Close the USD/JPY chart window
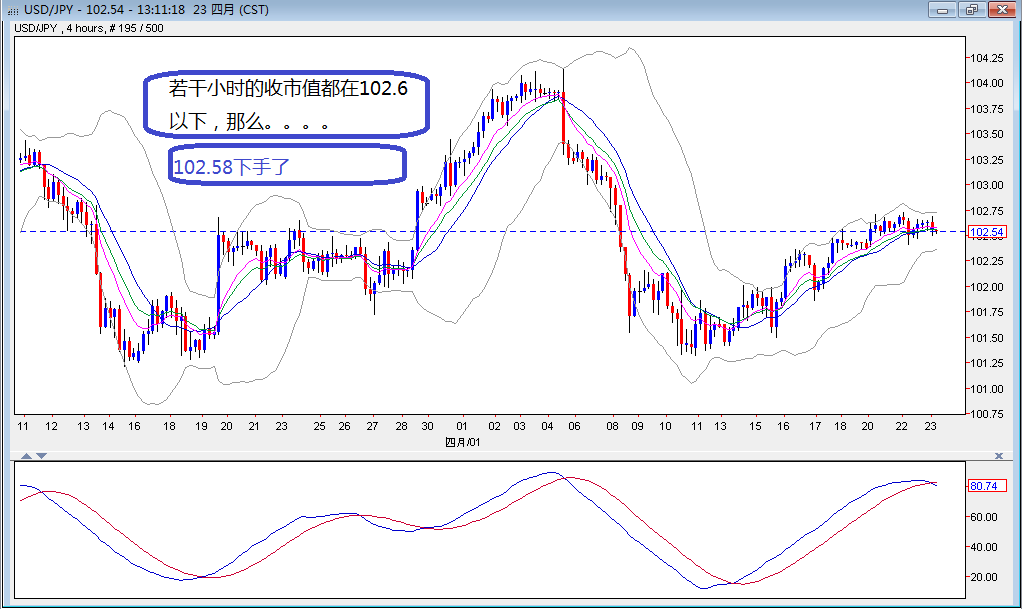The height and width of the screenshot is (609, 1024). tap(1001, 10)
